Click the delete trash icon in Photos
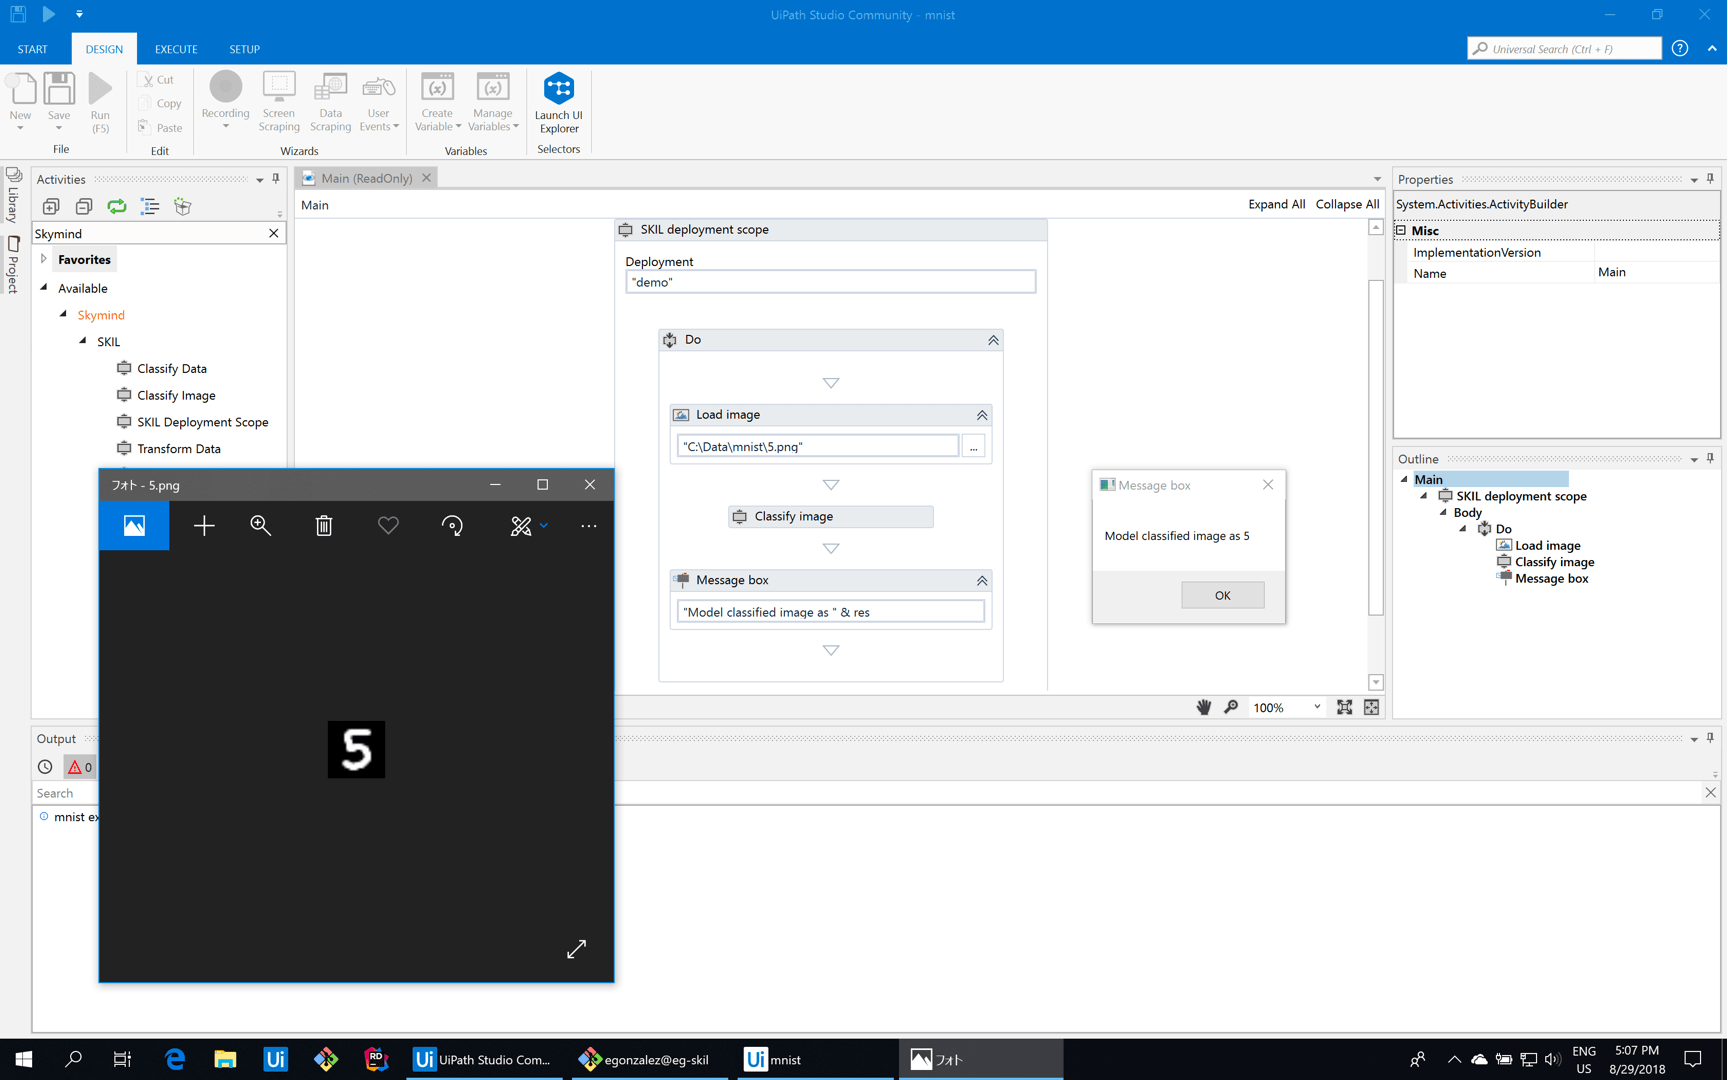The image size is (1728, 1080). click(324, 526)
